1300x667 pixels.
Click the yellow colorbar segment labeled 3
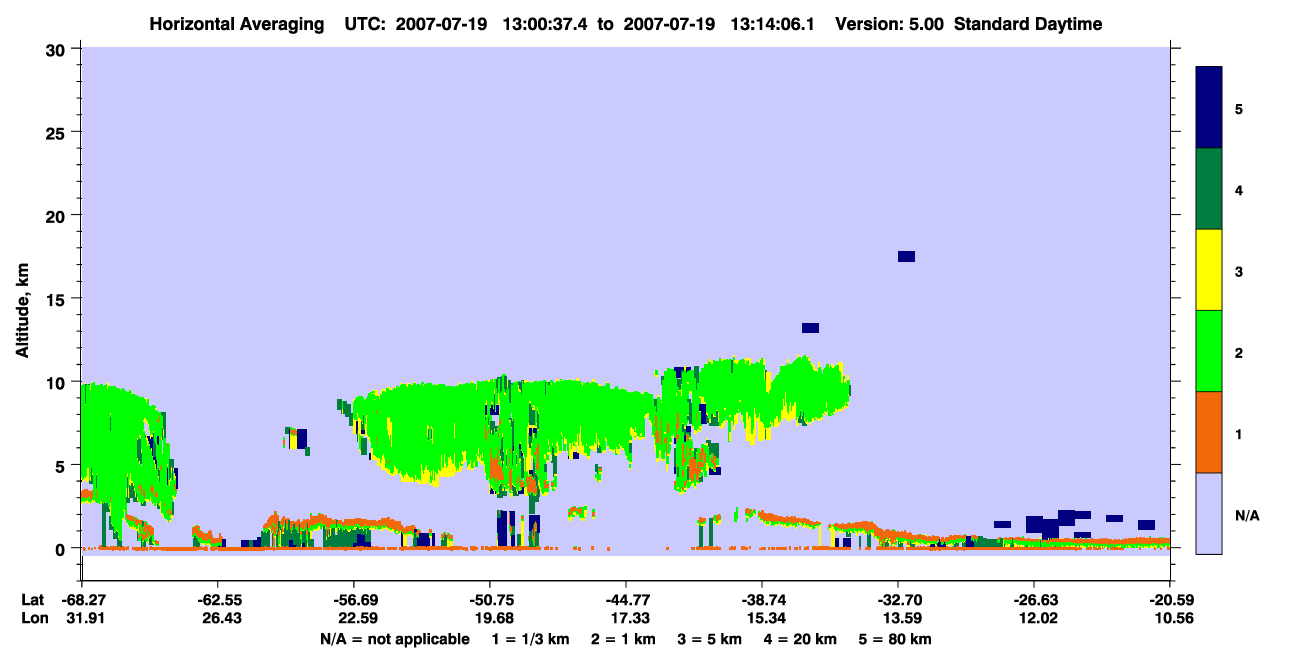click(x=1209, y=270)
